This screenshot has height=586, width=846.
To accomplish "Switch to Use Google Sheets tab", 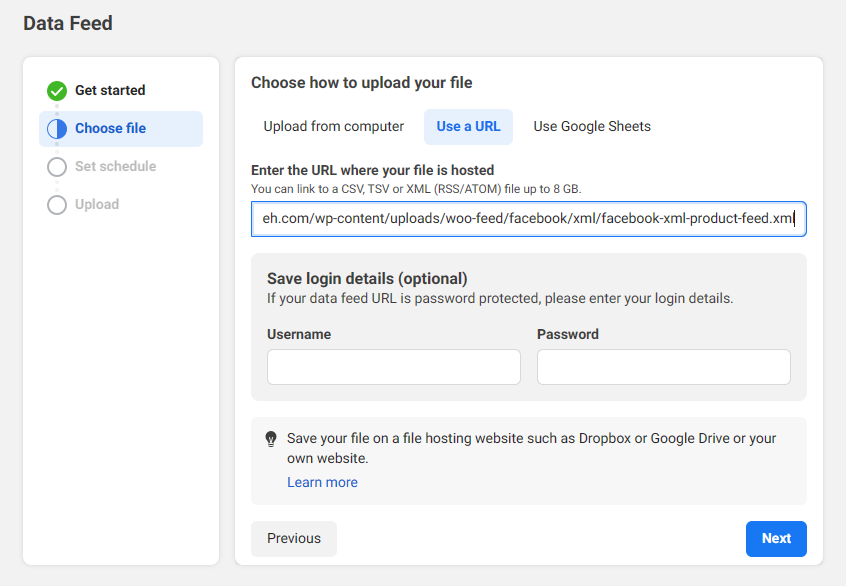I will tap(592, 127).
